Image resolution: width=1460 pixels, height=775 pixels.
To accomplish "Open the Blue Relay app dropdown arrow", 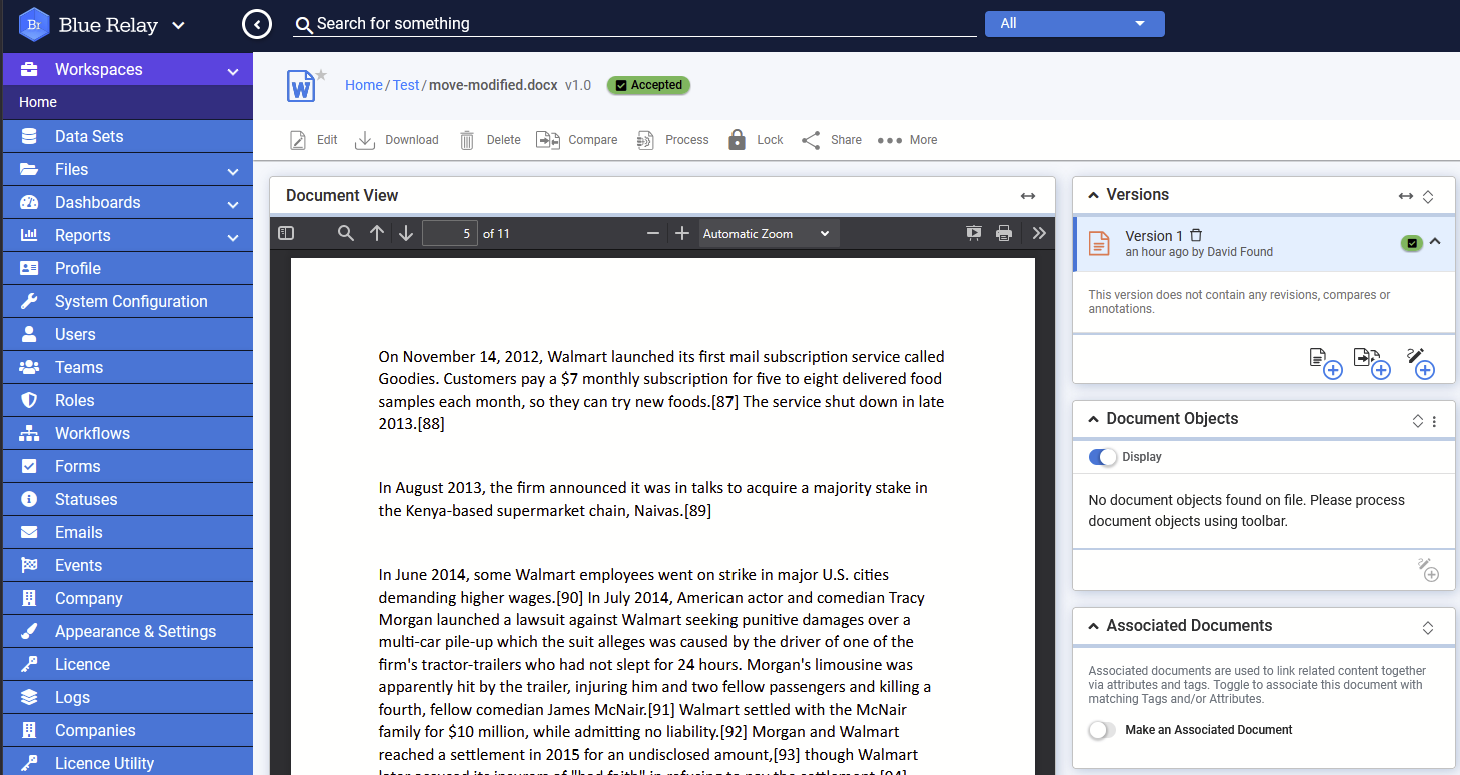I will click(x=179, y=26).
